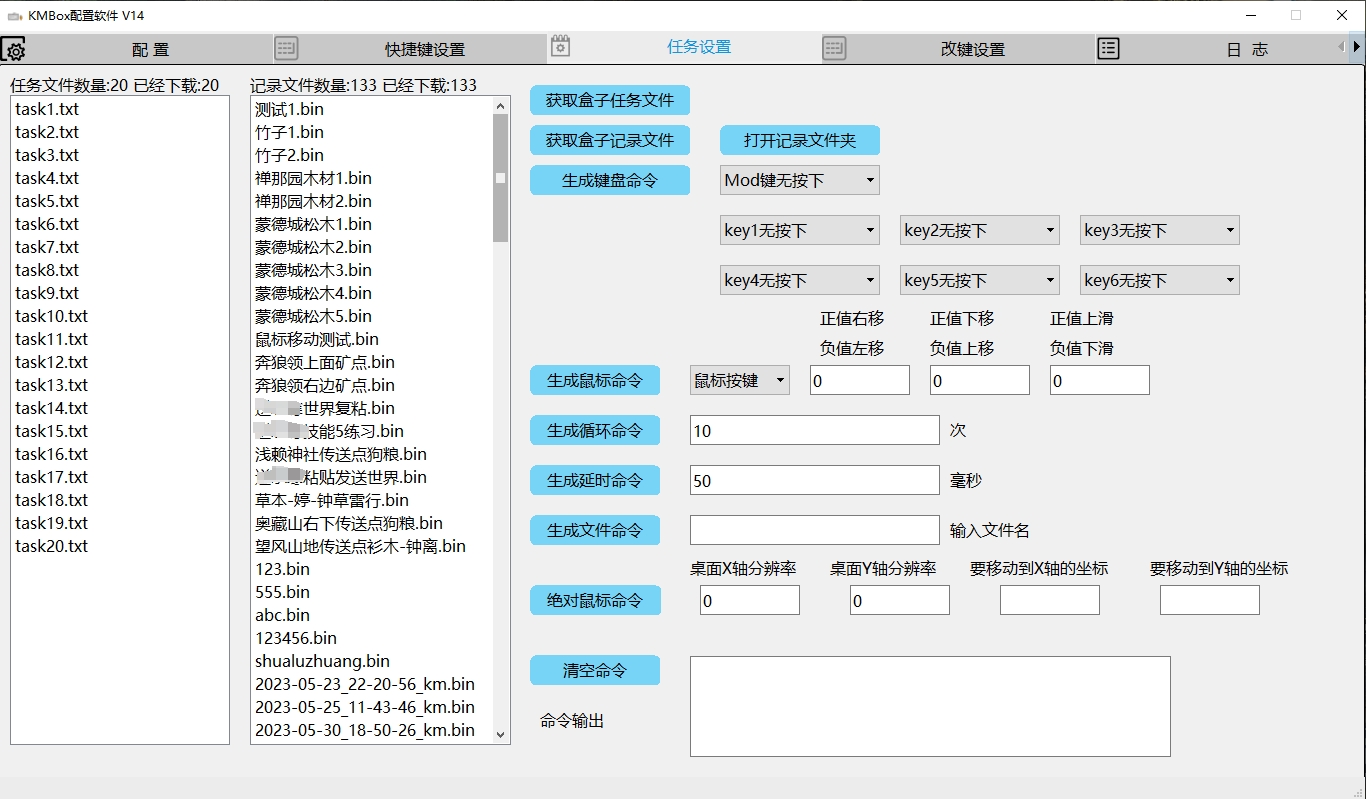
Task: Click the keyboard icon beside the 快捷键设置 tab
Action: pos(287,48)
